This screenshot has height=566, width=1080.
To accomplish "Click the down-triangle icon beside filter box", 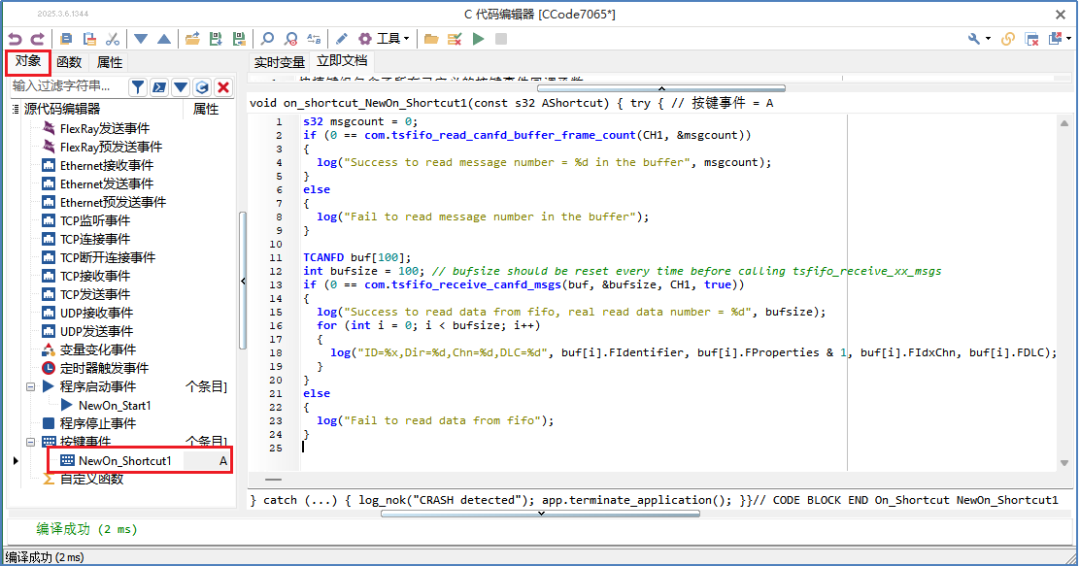I will tap(180, 87).
